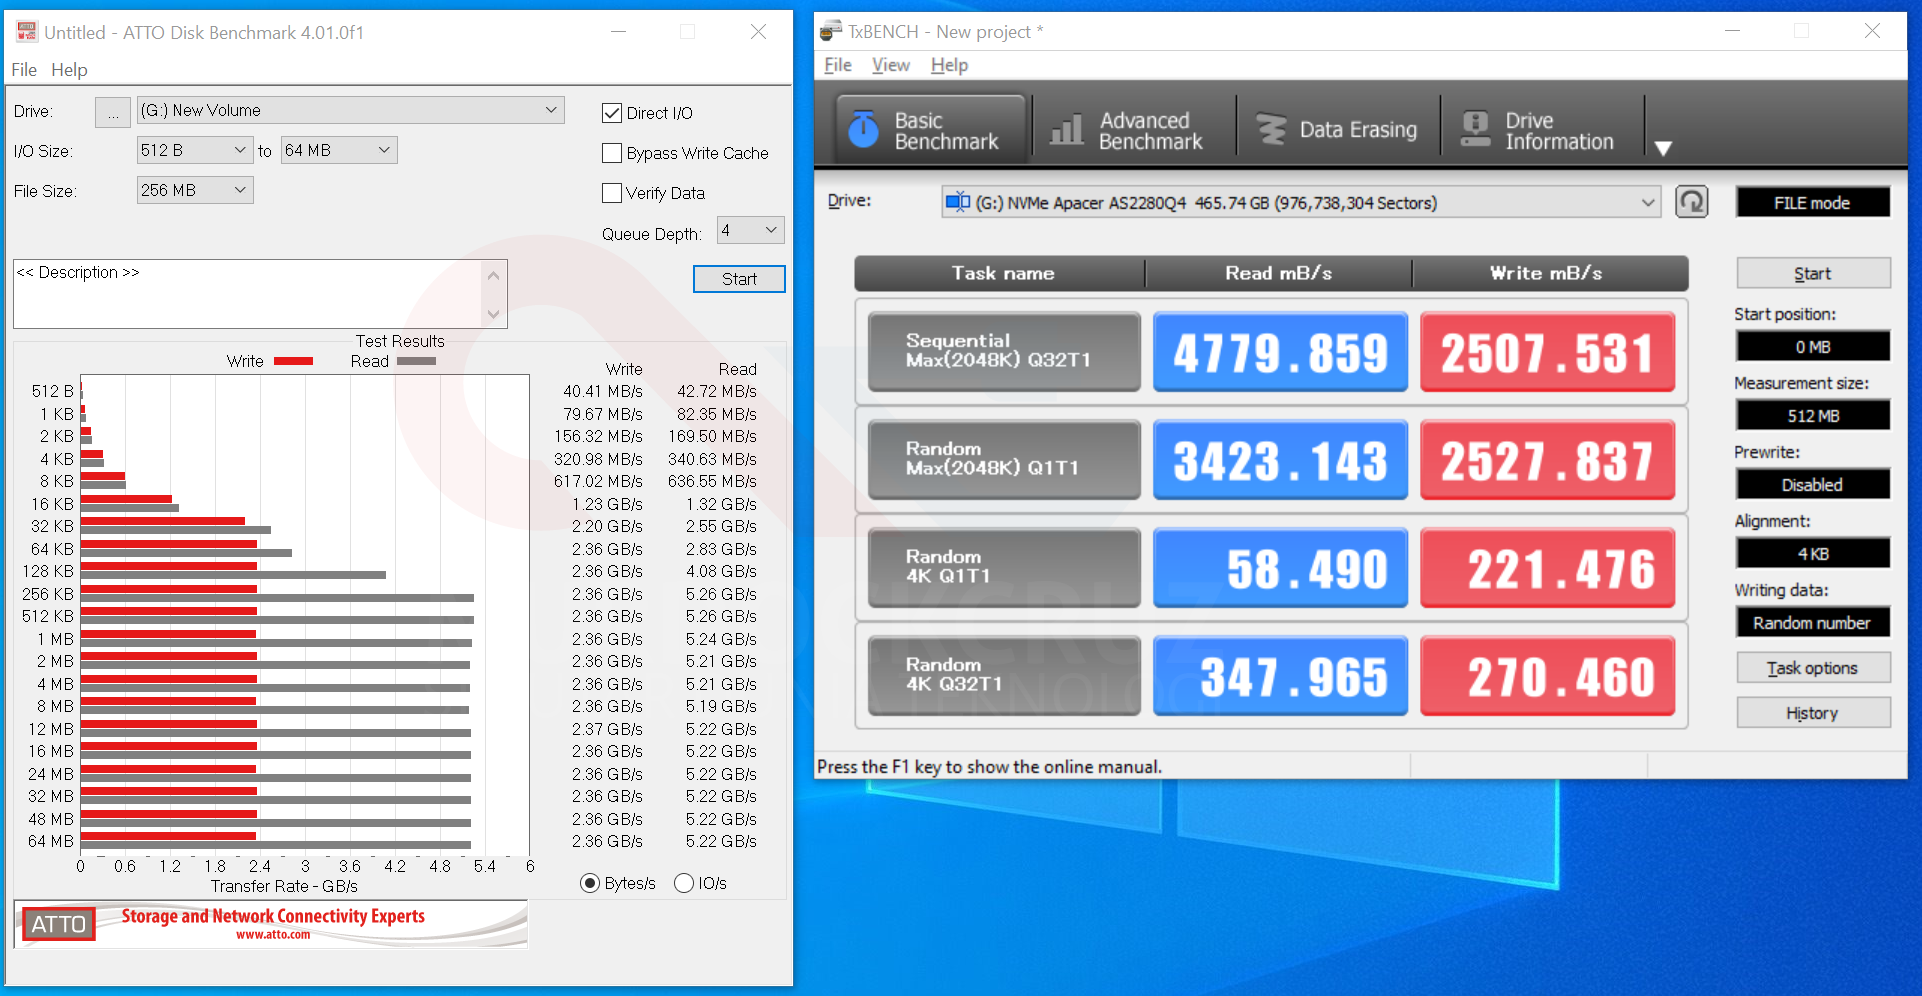Run the Random 4K Q1T1 task
Image resolution: width=1922 pixels, height=996 pixels.
[1004, 567]
